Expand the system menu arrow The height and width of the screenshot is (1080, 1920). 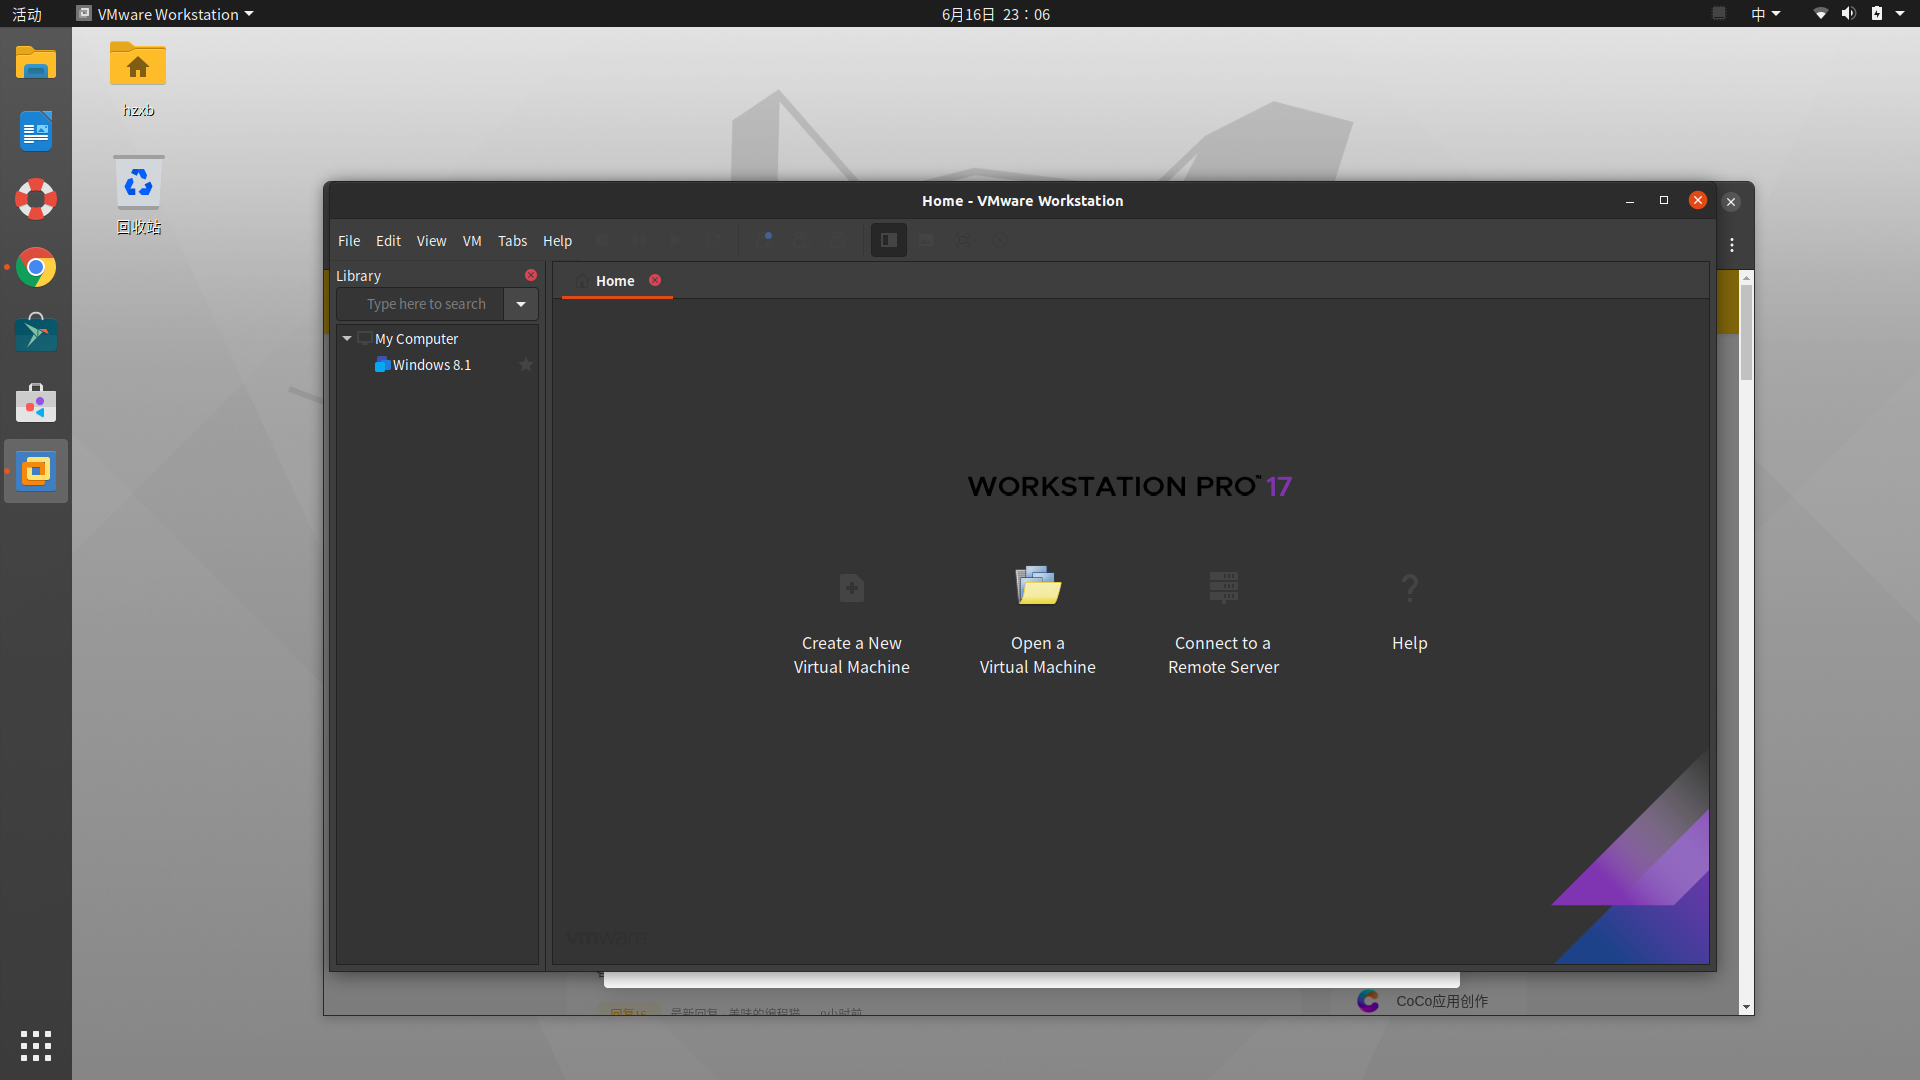(1900, 14)
